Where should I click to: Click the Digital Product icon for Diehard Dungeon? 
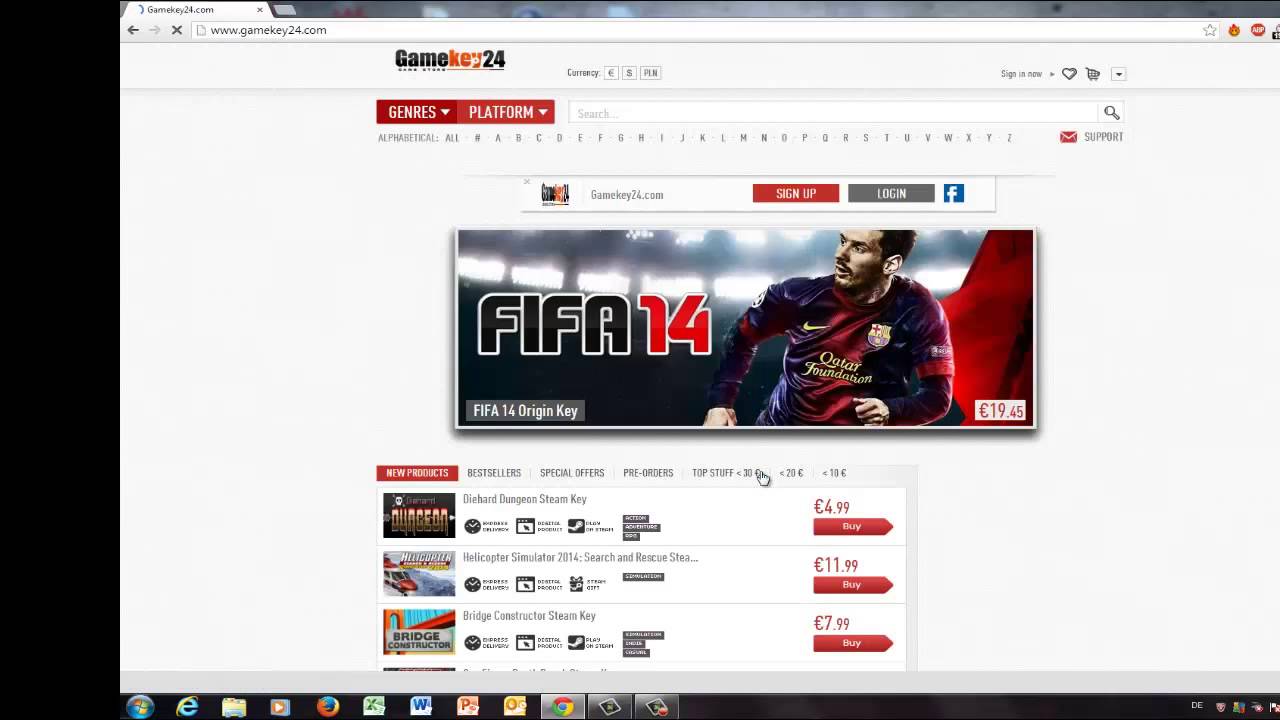[540, 526]
